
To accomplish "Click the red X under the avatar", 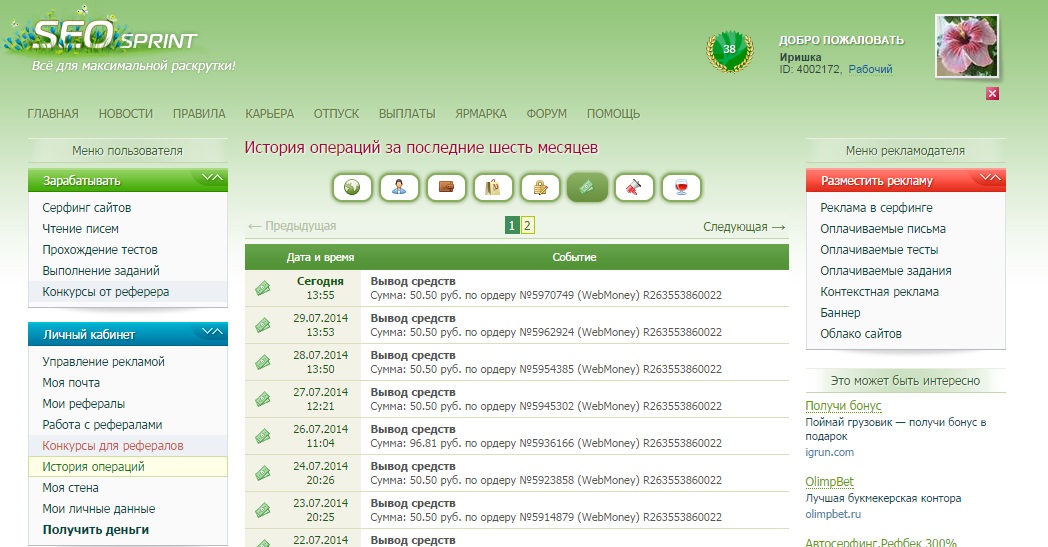I will (x=993, y=94).
